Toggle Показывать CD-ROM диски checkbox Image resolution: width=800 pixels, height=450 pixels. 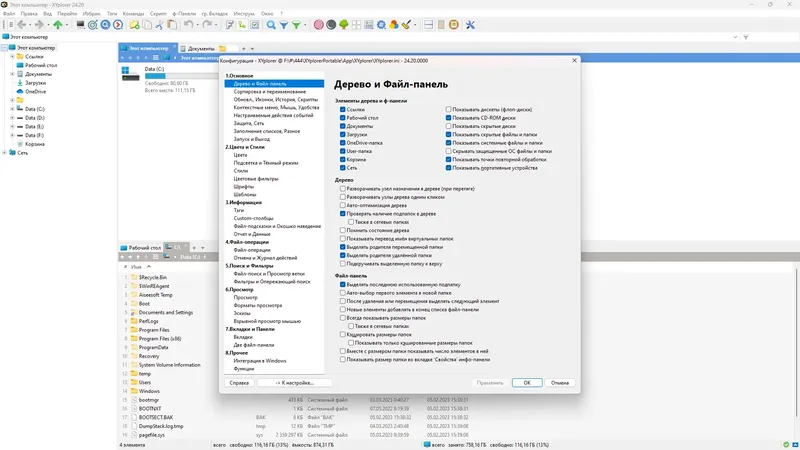pos(448,117)
